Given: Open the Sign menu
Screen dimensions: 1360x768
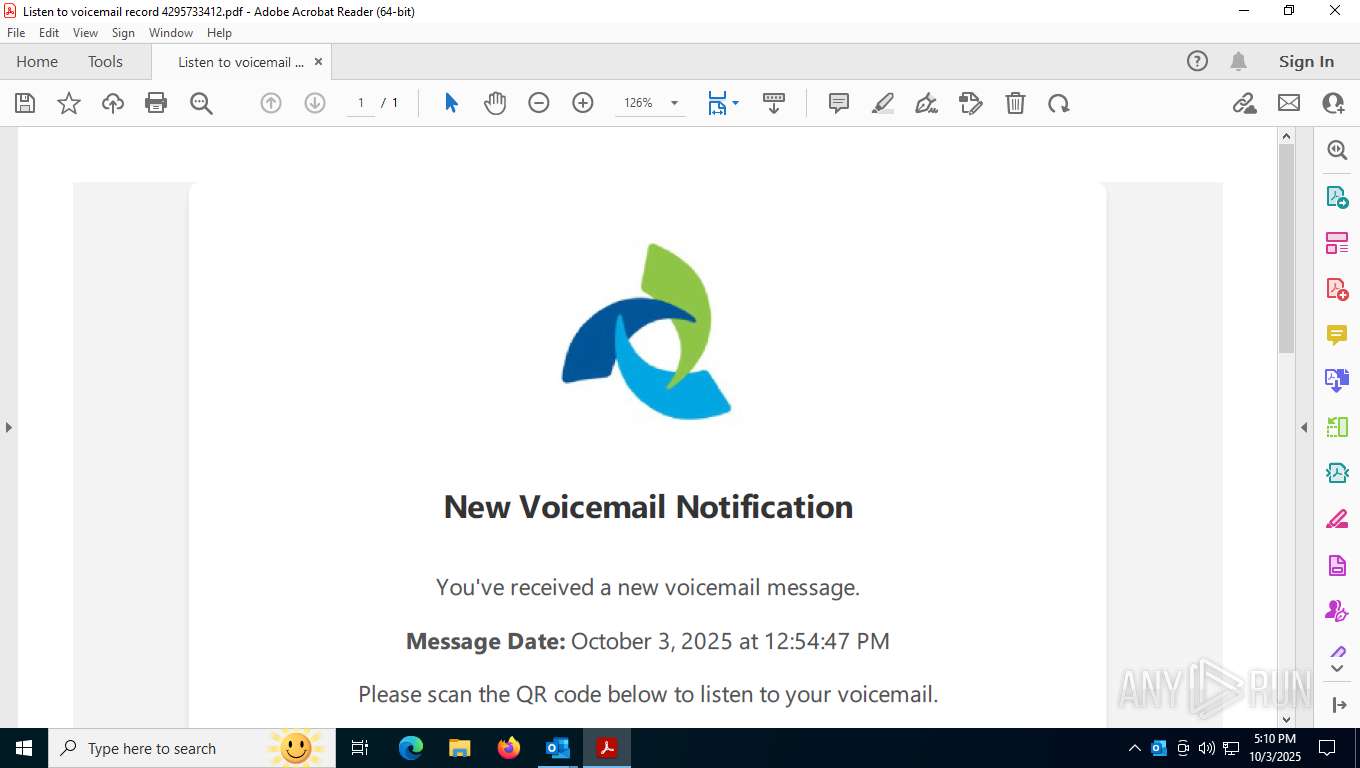Looking at the screenshot, I should point(123,33).
